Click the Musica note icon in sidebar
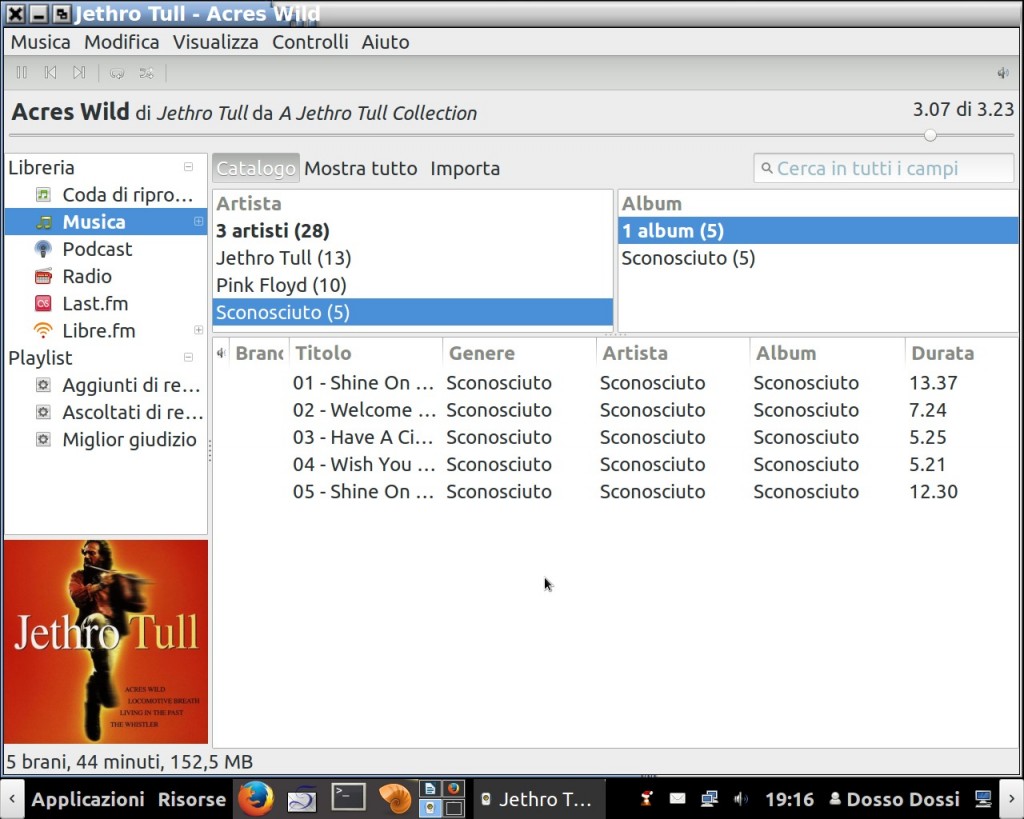This screenshot has height=819, width=1024. coord(43,222)
